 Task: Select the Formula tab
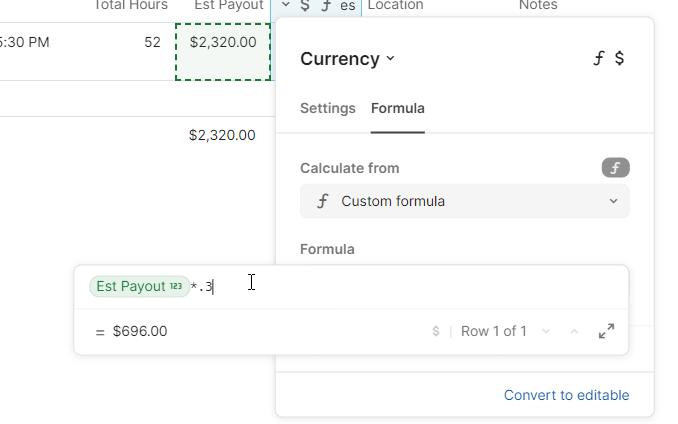397,108
